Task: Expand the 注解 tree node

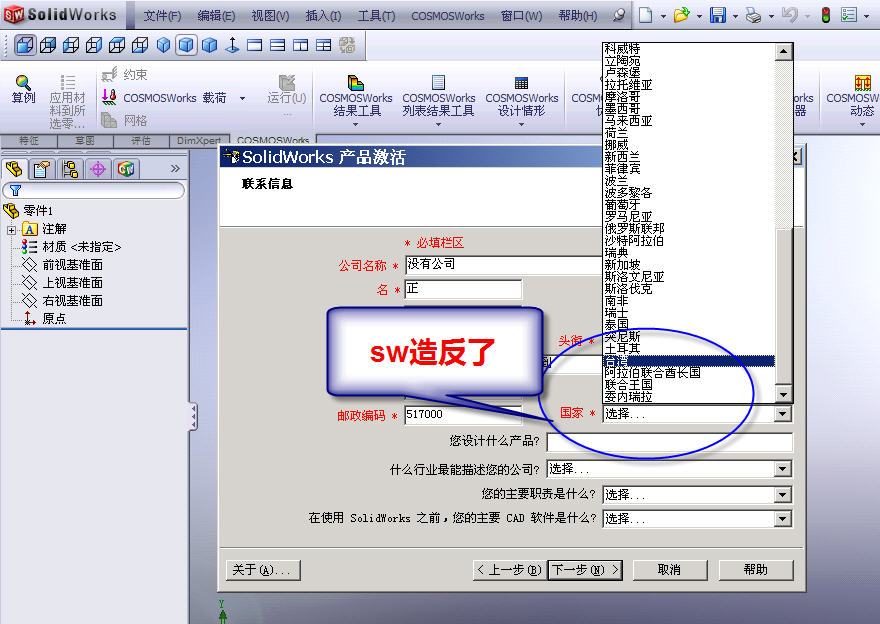Action: pyautogui.click(x=11, y=230)
